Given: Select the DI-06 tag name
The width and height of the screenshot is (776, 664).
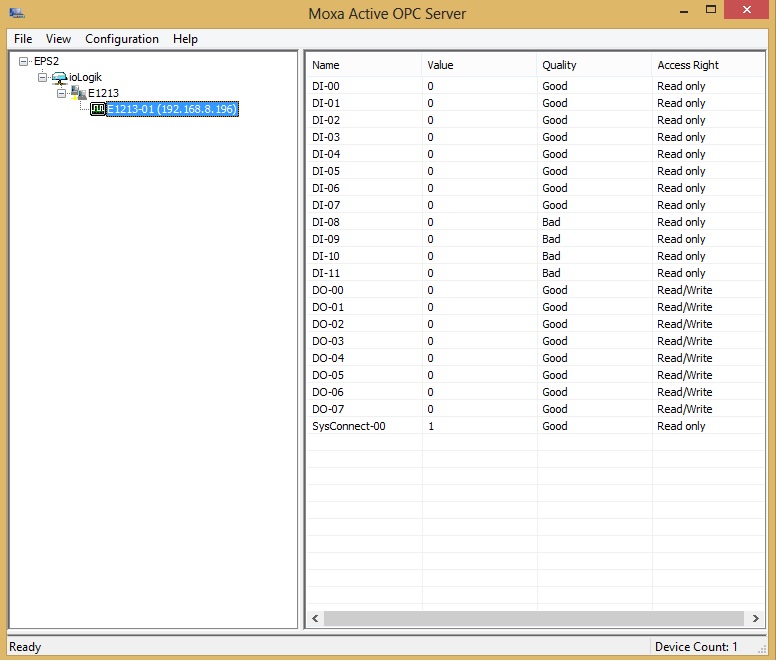Looking at the screenshot, I should coord(326,188).
